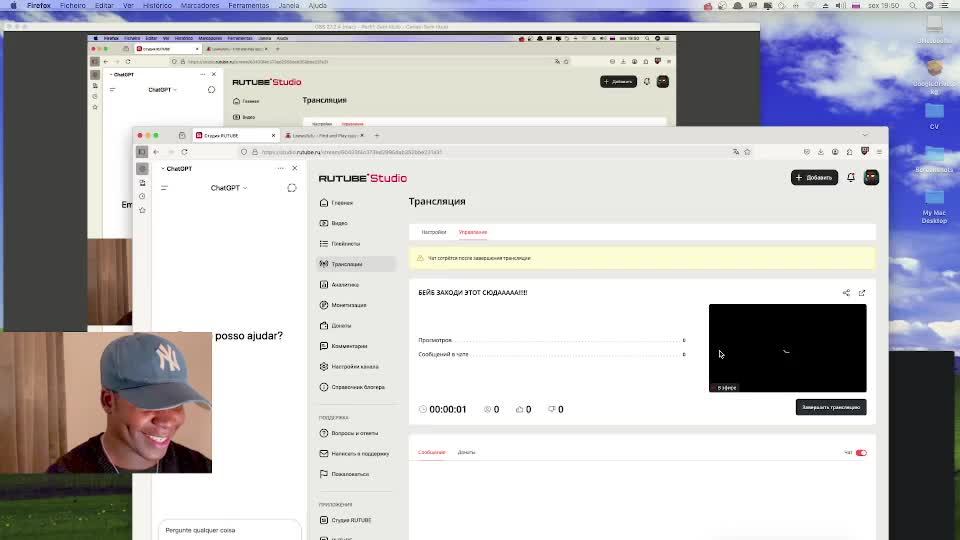Open the CV folder on the desktop
The image size is (960, 540).
click(x=934, y=116)
